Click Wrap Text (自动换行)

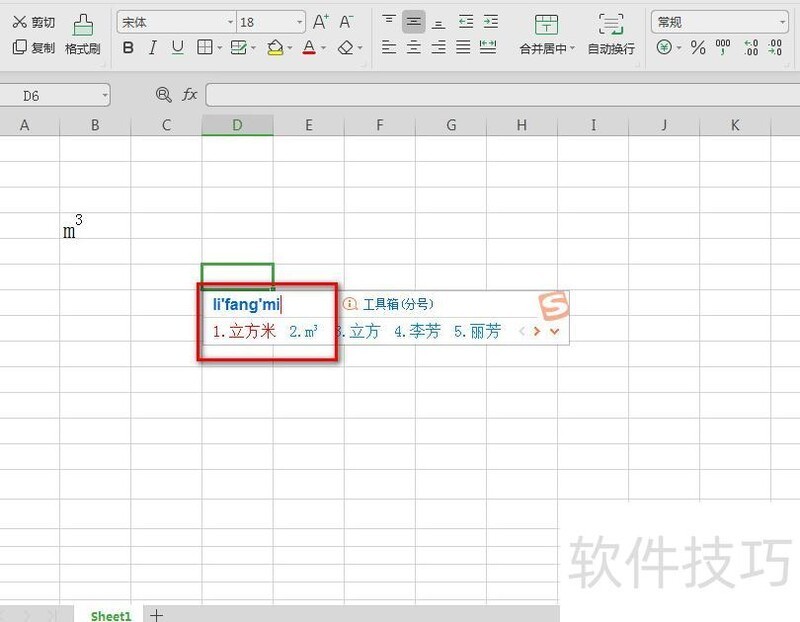click(x=611, y=35)
